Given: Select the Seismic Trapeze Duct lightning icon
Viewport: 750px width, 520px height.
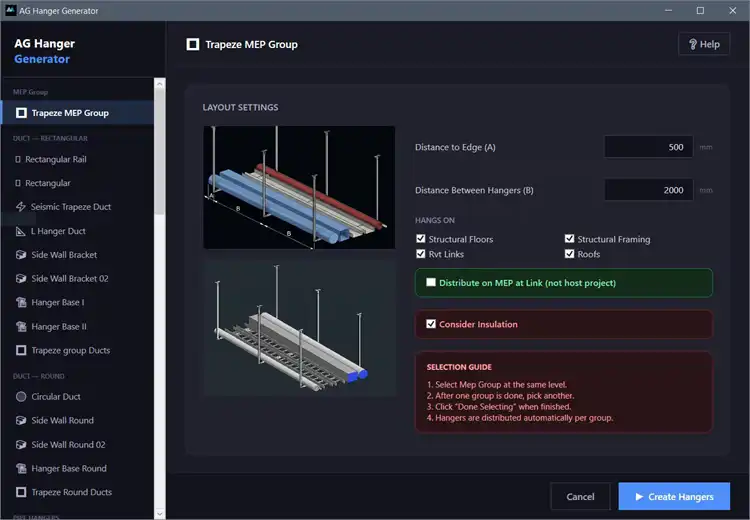Looking at the screenshot, I should coord(21,207).
